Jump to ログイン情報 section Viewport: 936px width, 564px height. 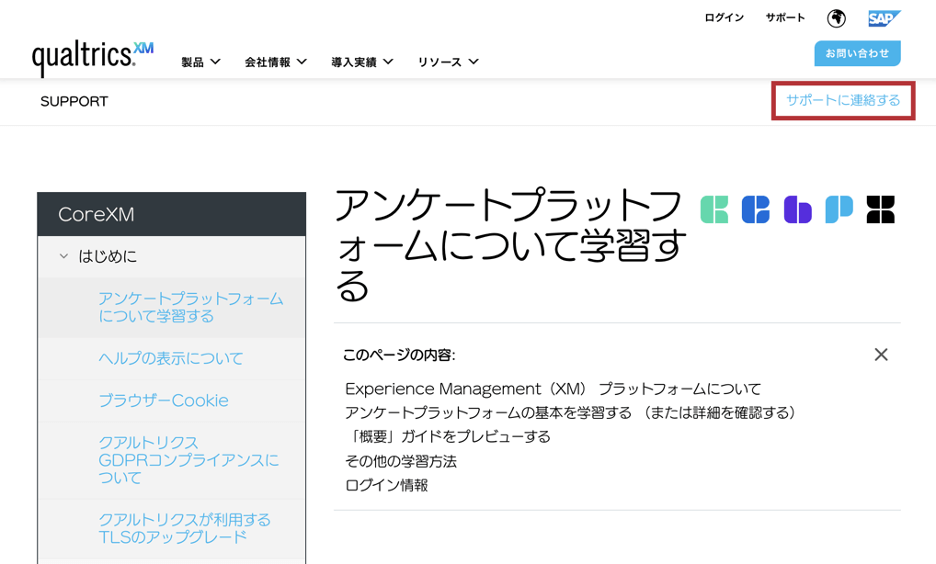pos(386,485)
